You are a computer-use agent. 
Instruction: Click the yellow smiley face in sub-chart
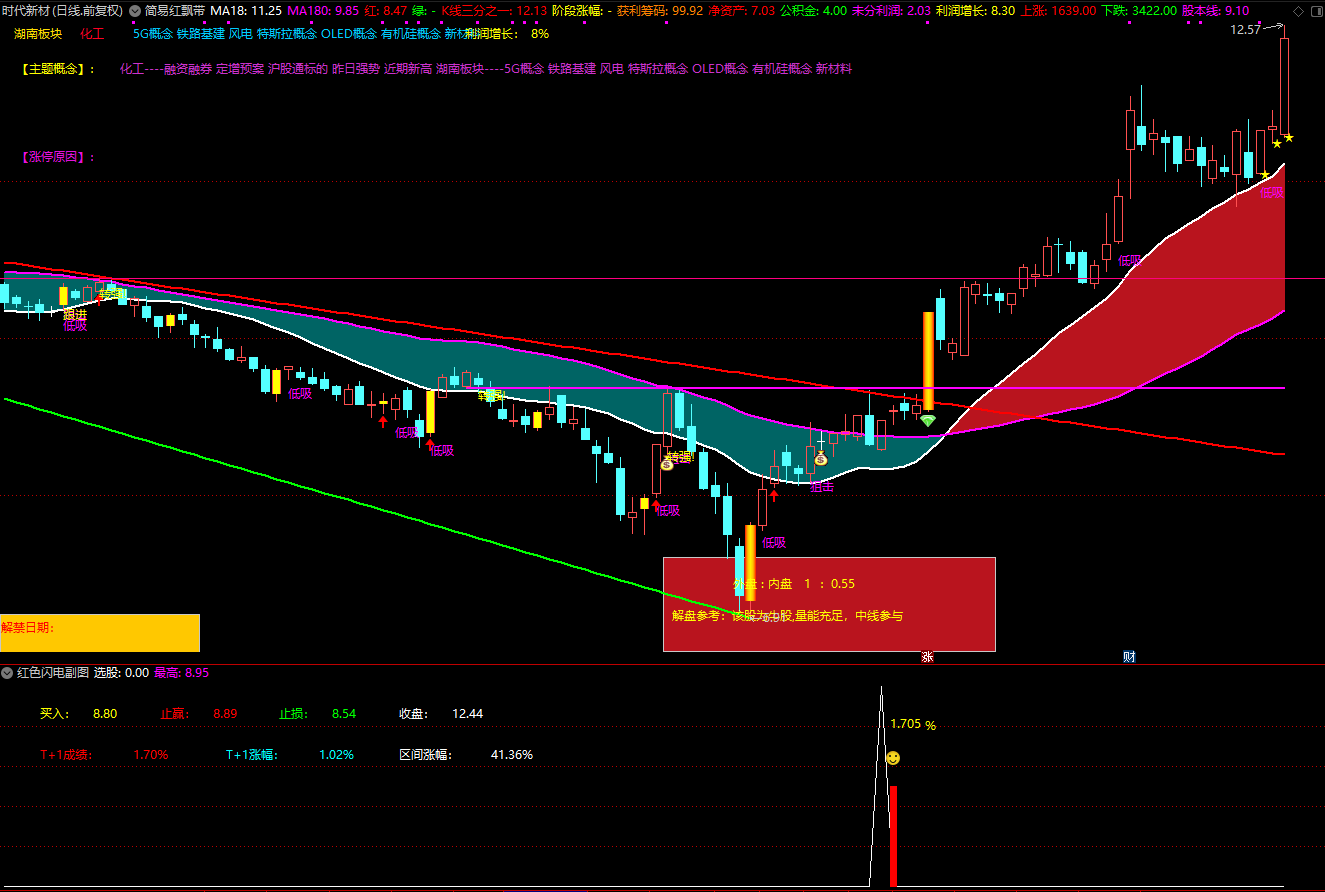pos(893,758)
